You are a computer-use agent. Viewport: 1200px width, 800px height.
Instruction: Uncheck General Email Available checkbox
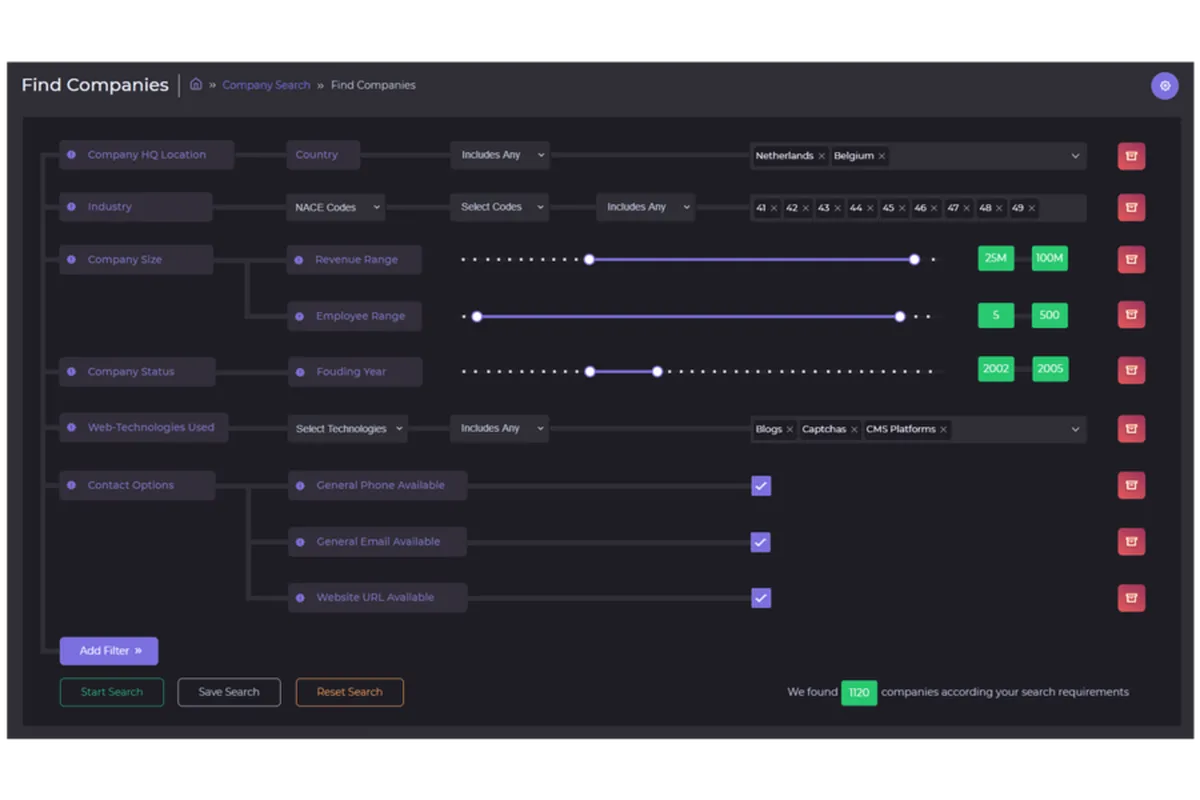click(761, 542)
